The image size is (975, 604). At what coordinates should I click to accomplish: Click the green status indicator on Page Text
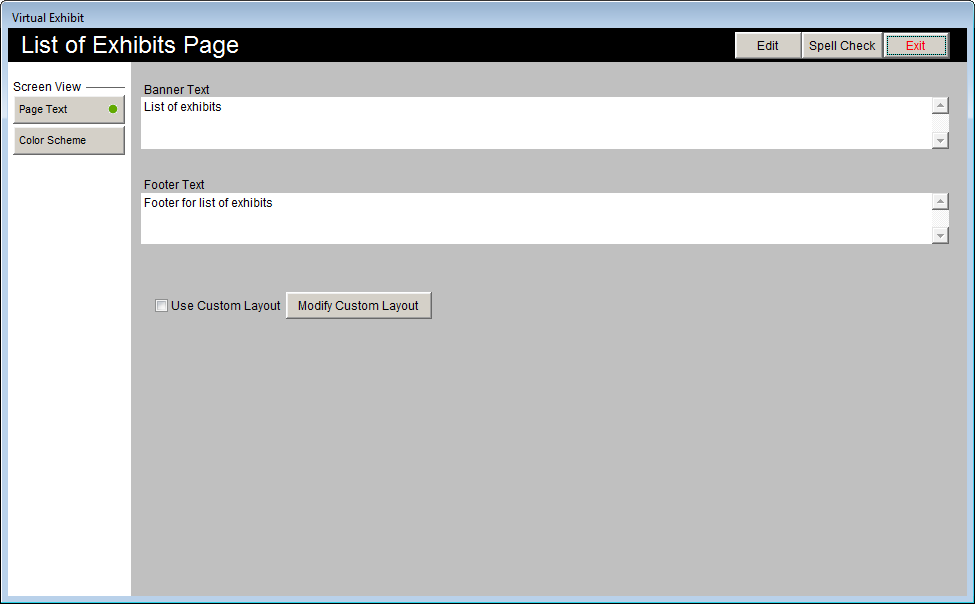(x=112, y=110)
